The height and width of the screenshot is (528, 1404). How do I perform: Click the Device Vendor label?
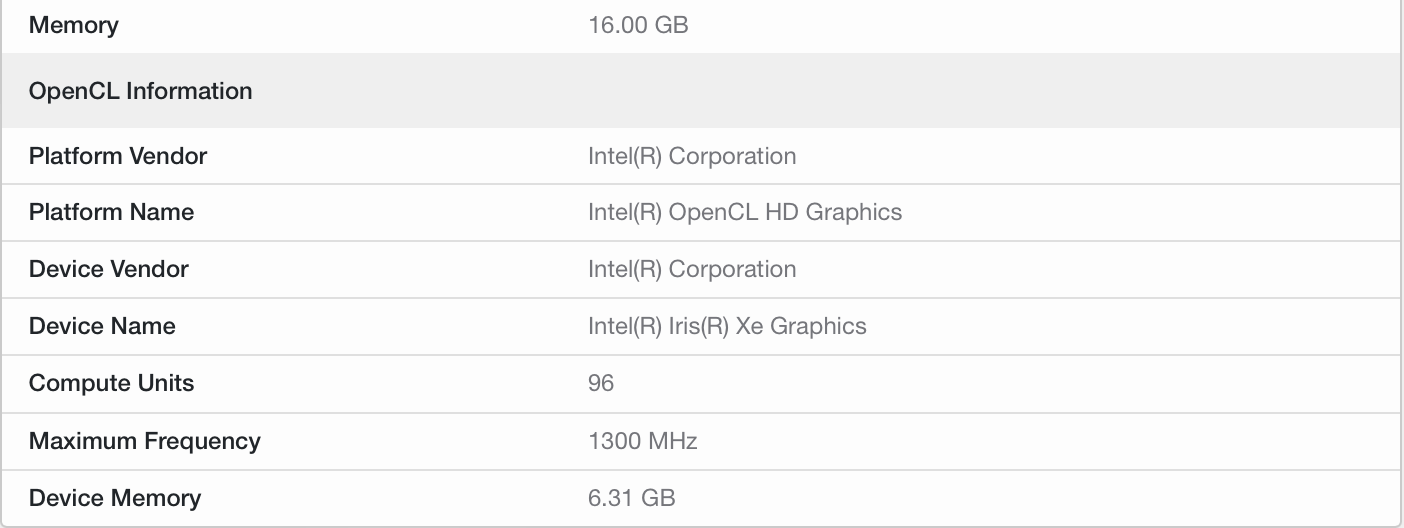[x=108, y=269]
